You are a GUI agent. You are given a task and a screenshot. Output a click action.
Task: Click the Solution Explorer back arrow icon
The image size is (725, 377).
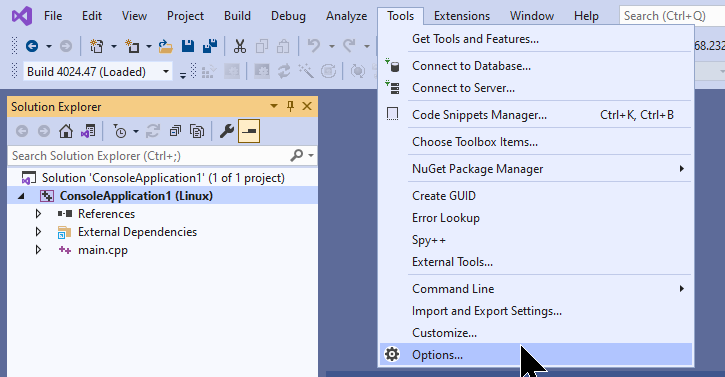(x=22, y=131)
